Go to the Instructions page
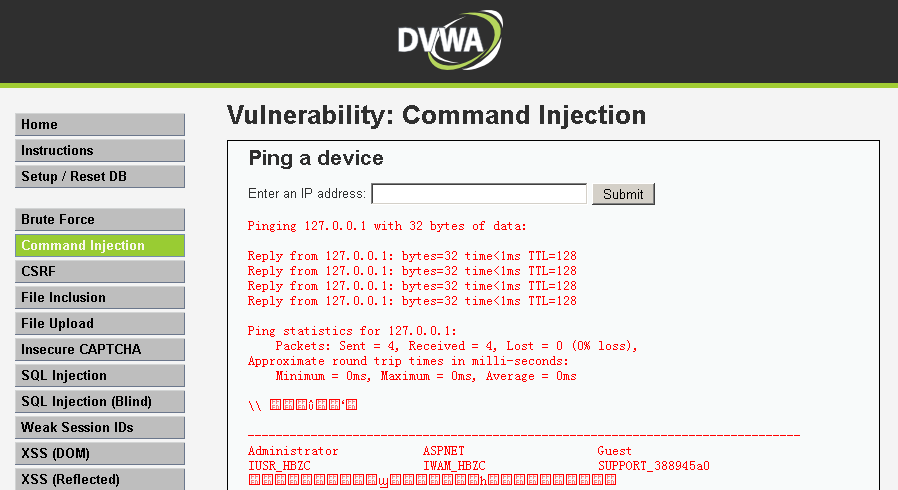The image size is (898, 490). pos(100,151)
